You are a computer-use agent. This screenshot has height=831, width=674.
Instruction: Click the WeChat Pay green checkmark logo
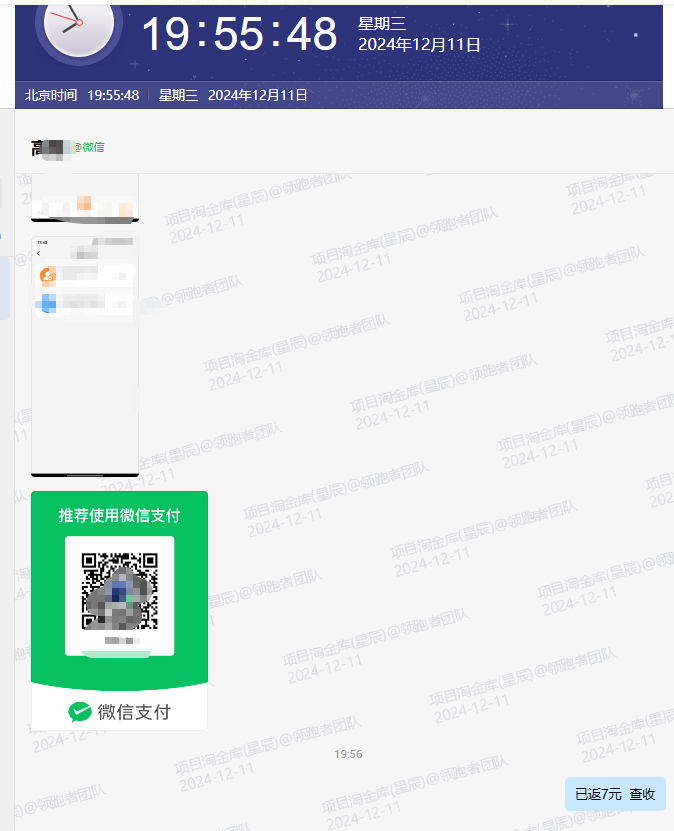tap(80, 712)
